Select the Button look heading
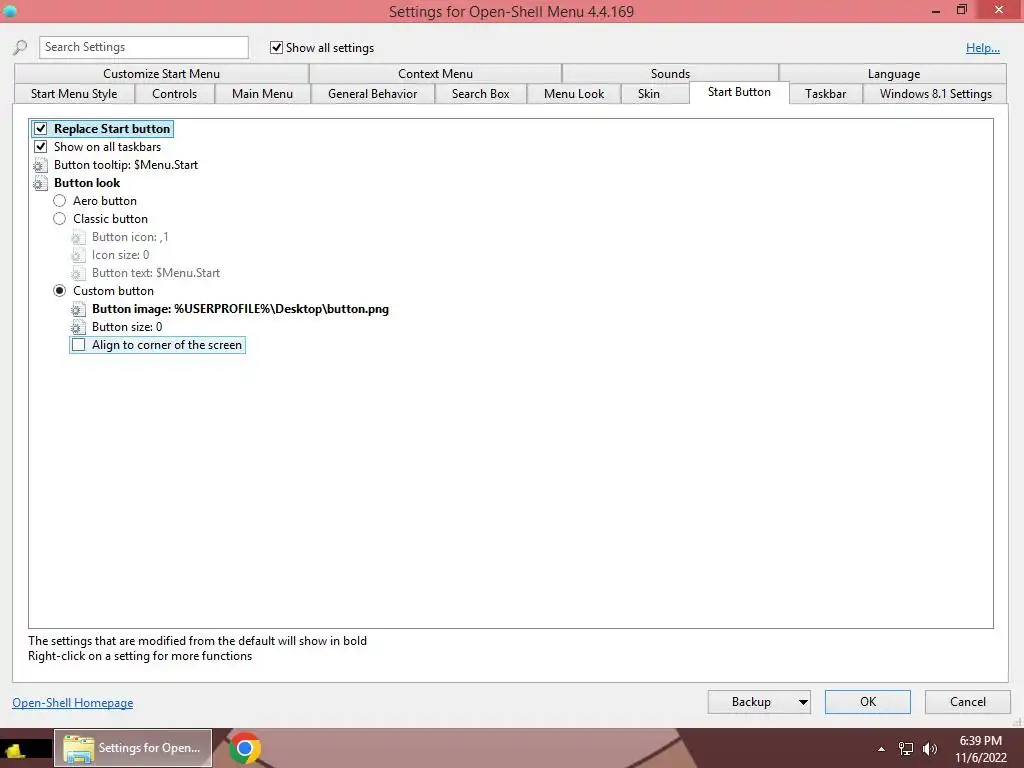Viewport: 1024px width, 768px height. click(x=87, y=184)
